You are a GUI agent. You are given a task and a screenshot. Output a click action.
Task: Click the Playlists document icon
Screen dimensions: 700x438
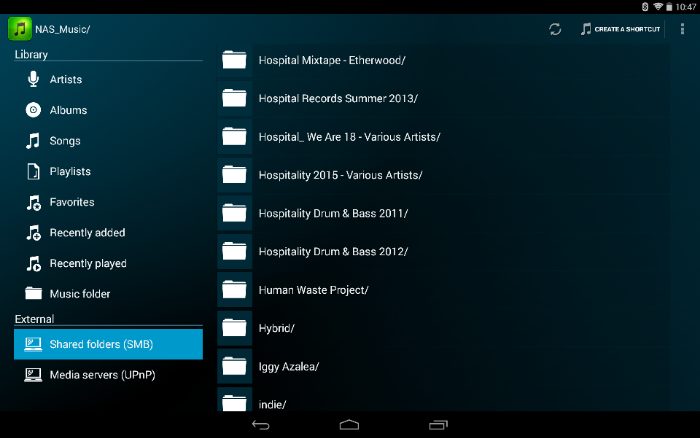click(33, 171)
